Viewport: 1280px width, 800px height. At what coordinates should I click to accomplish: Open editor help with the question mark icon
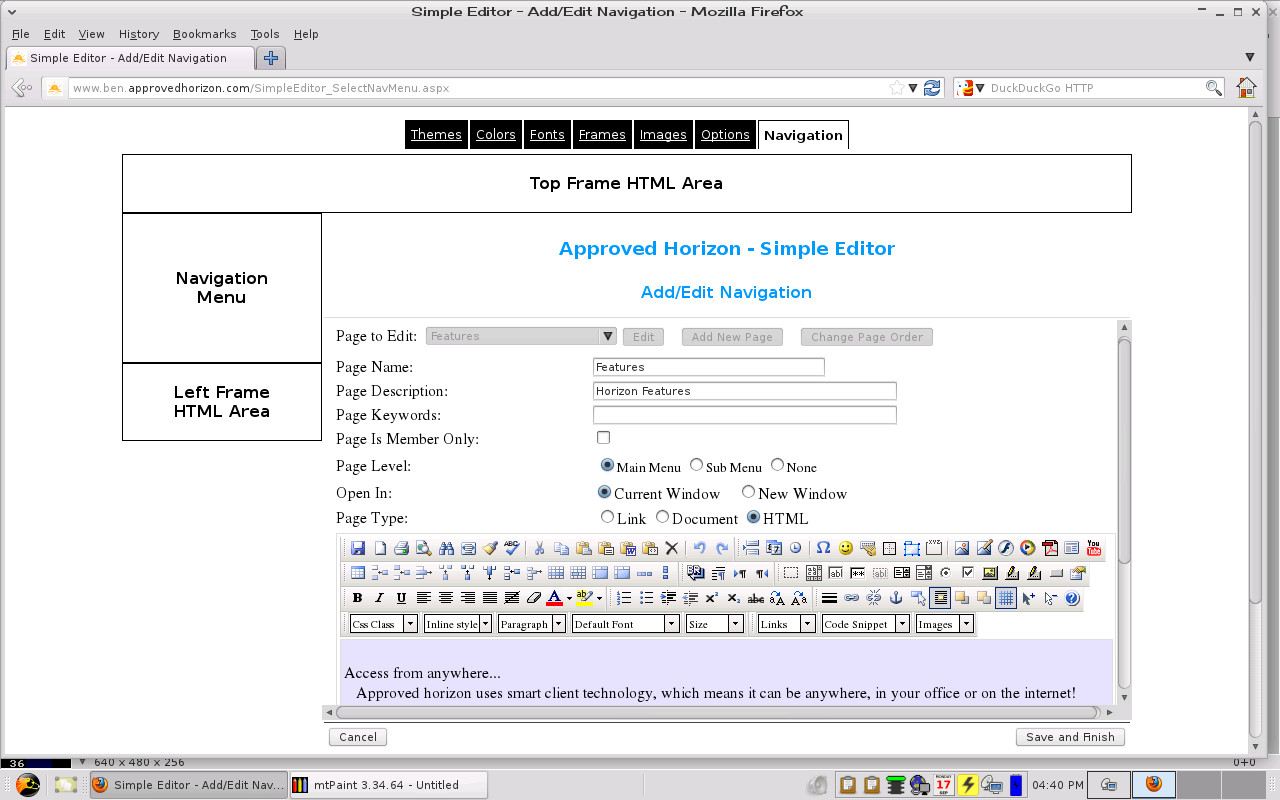coord(1072,598)
